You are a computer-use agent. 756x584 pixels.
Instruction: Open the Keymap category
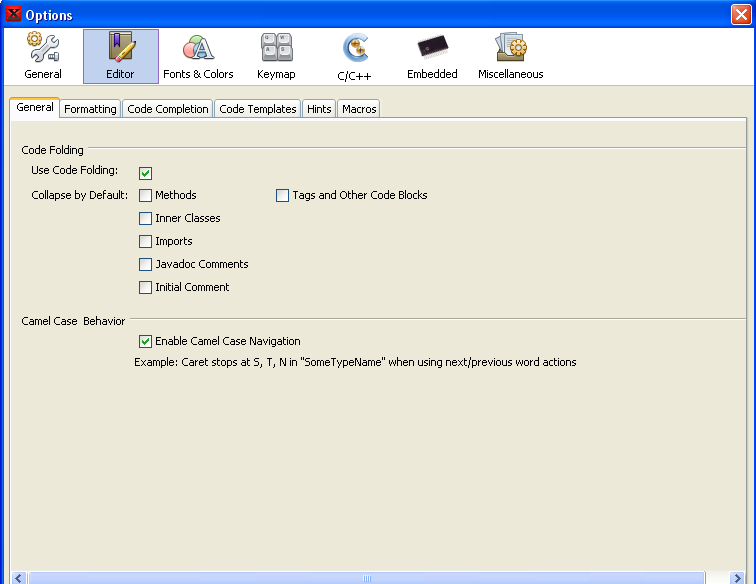tap(276, 56)
